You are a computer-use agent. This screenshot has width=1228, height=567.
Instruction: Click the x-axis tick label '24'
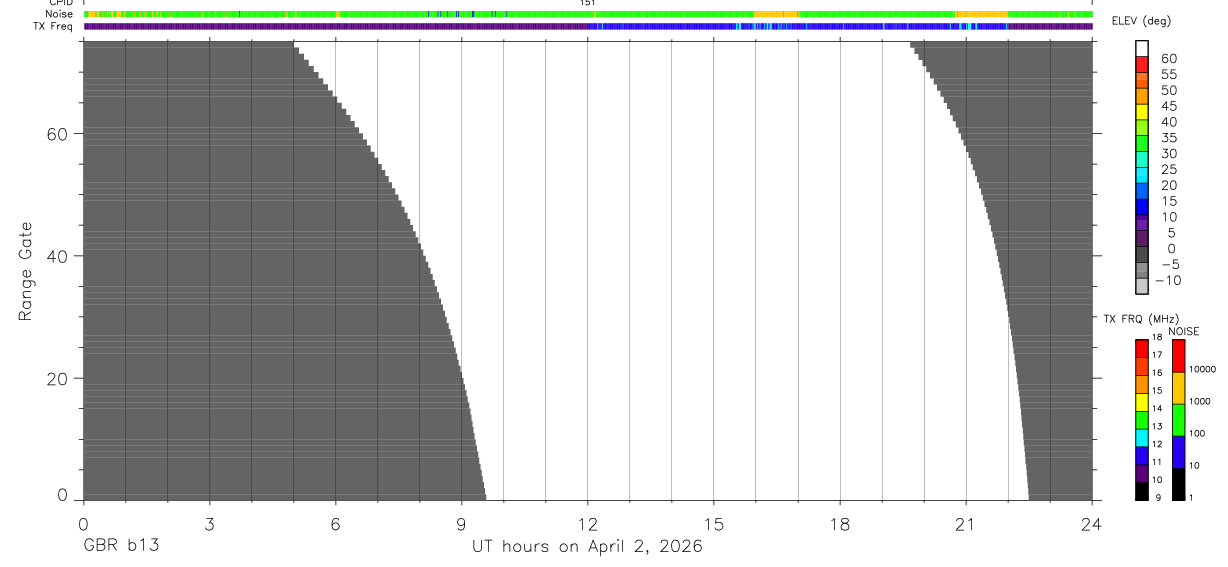coord(1091,524)
